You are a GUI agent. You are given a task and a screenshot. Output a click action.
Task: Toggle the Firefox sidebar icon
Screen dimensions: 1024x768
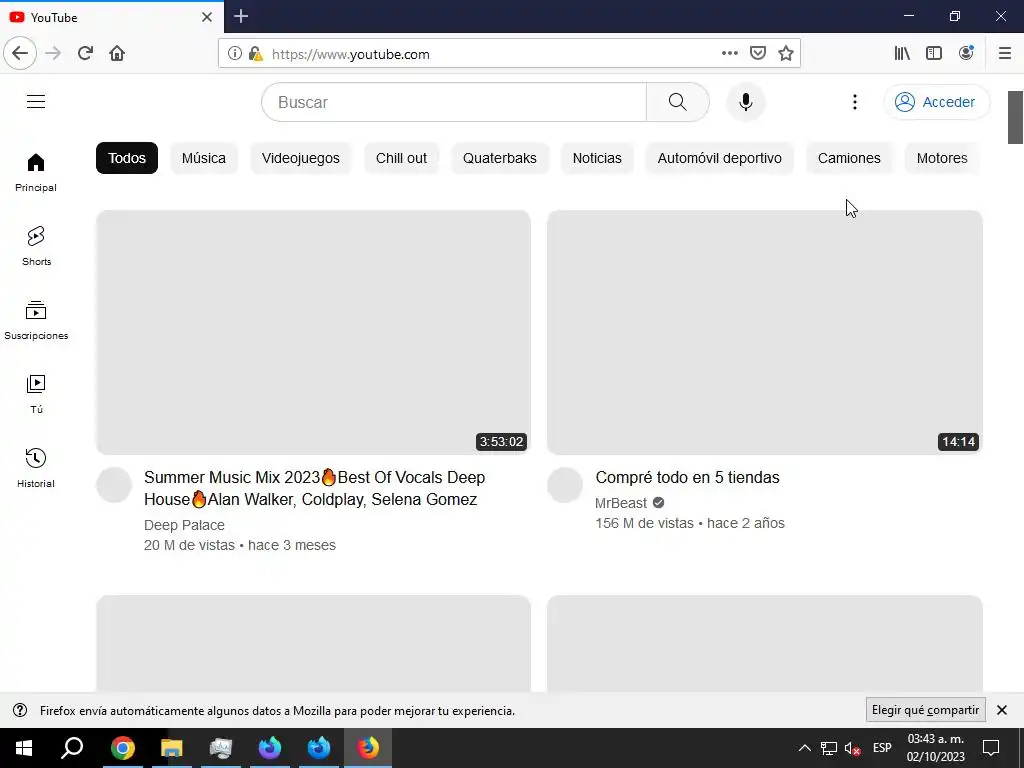[934, 54]
